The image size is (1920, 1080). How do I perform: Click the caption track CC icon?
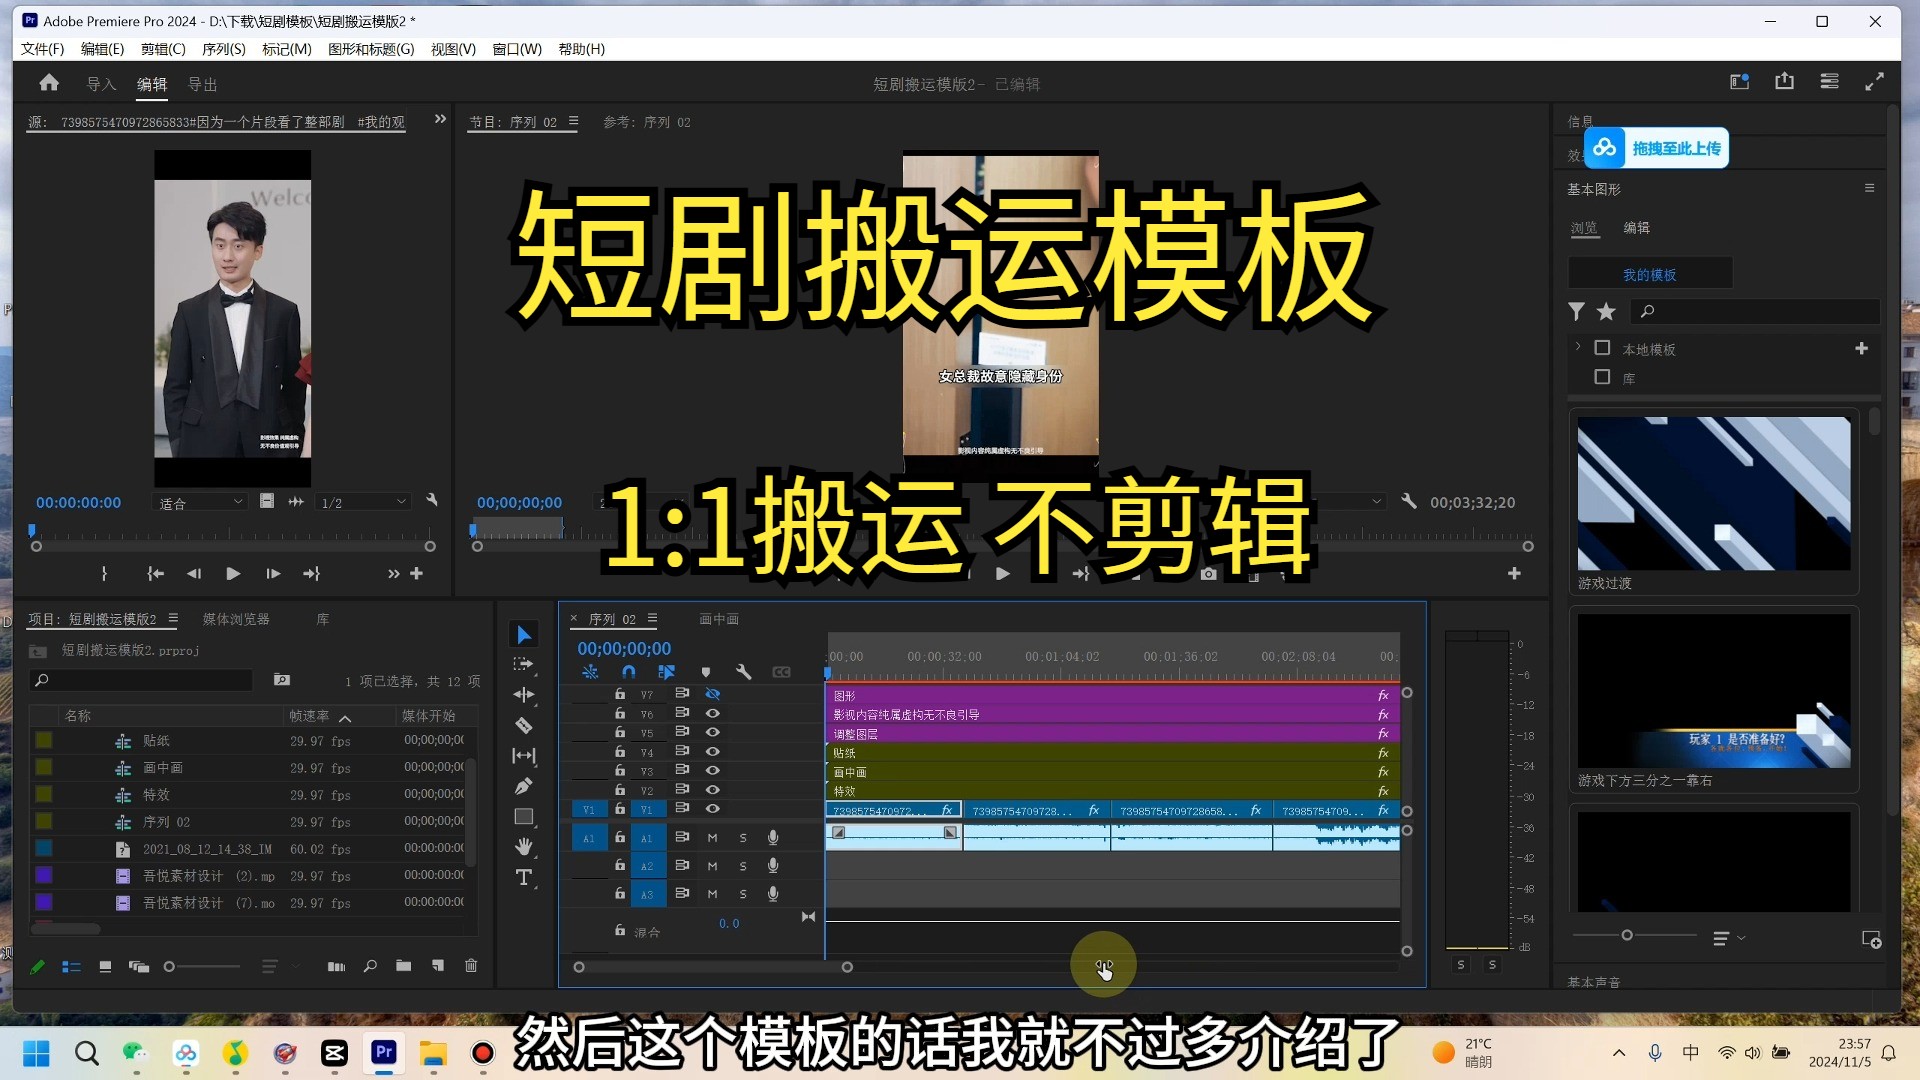pyautogui.click(x=782, y=672)
